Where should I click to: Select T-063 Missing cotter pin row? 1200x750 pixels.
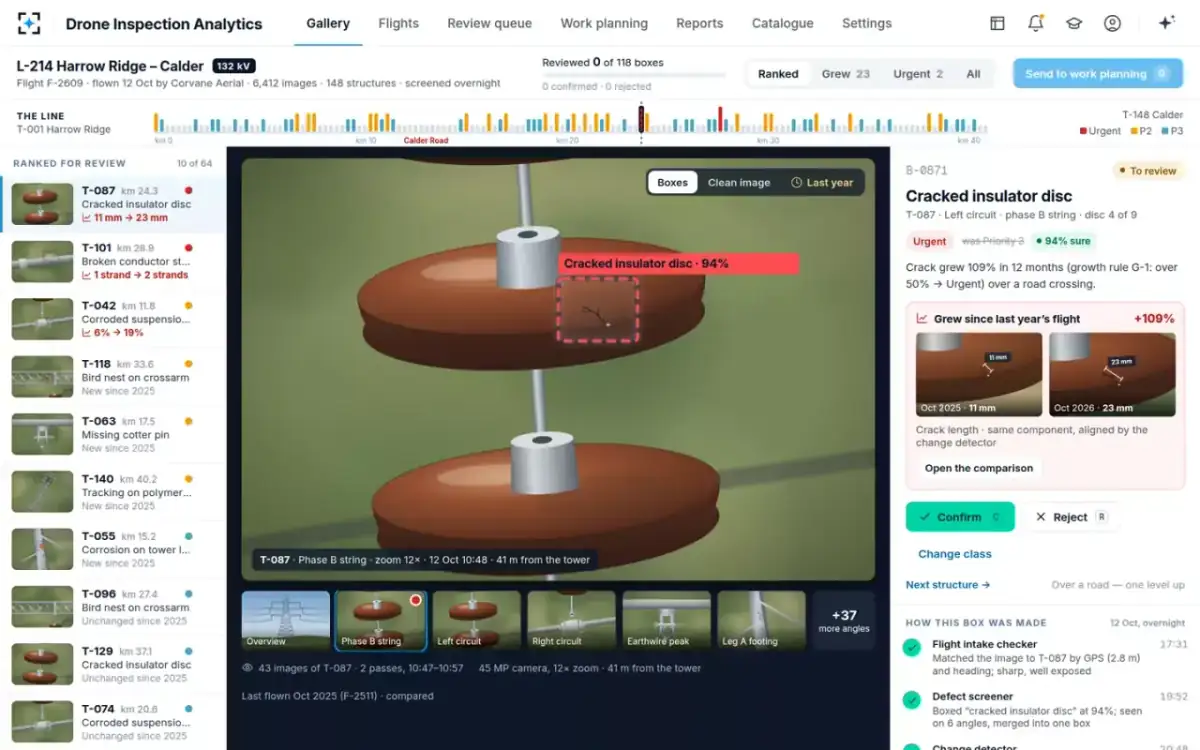pos(113,435)
